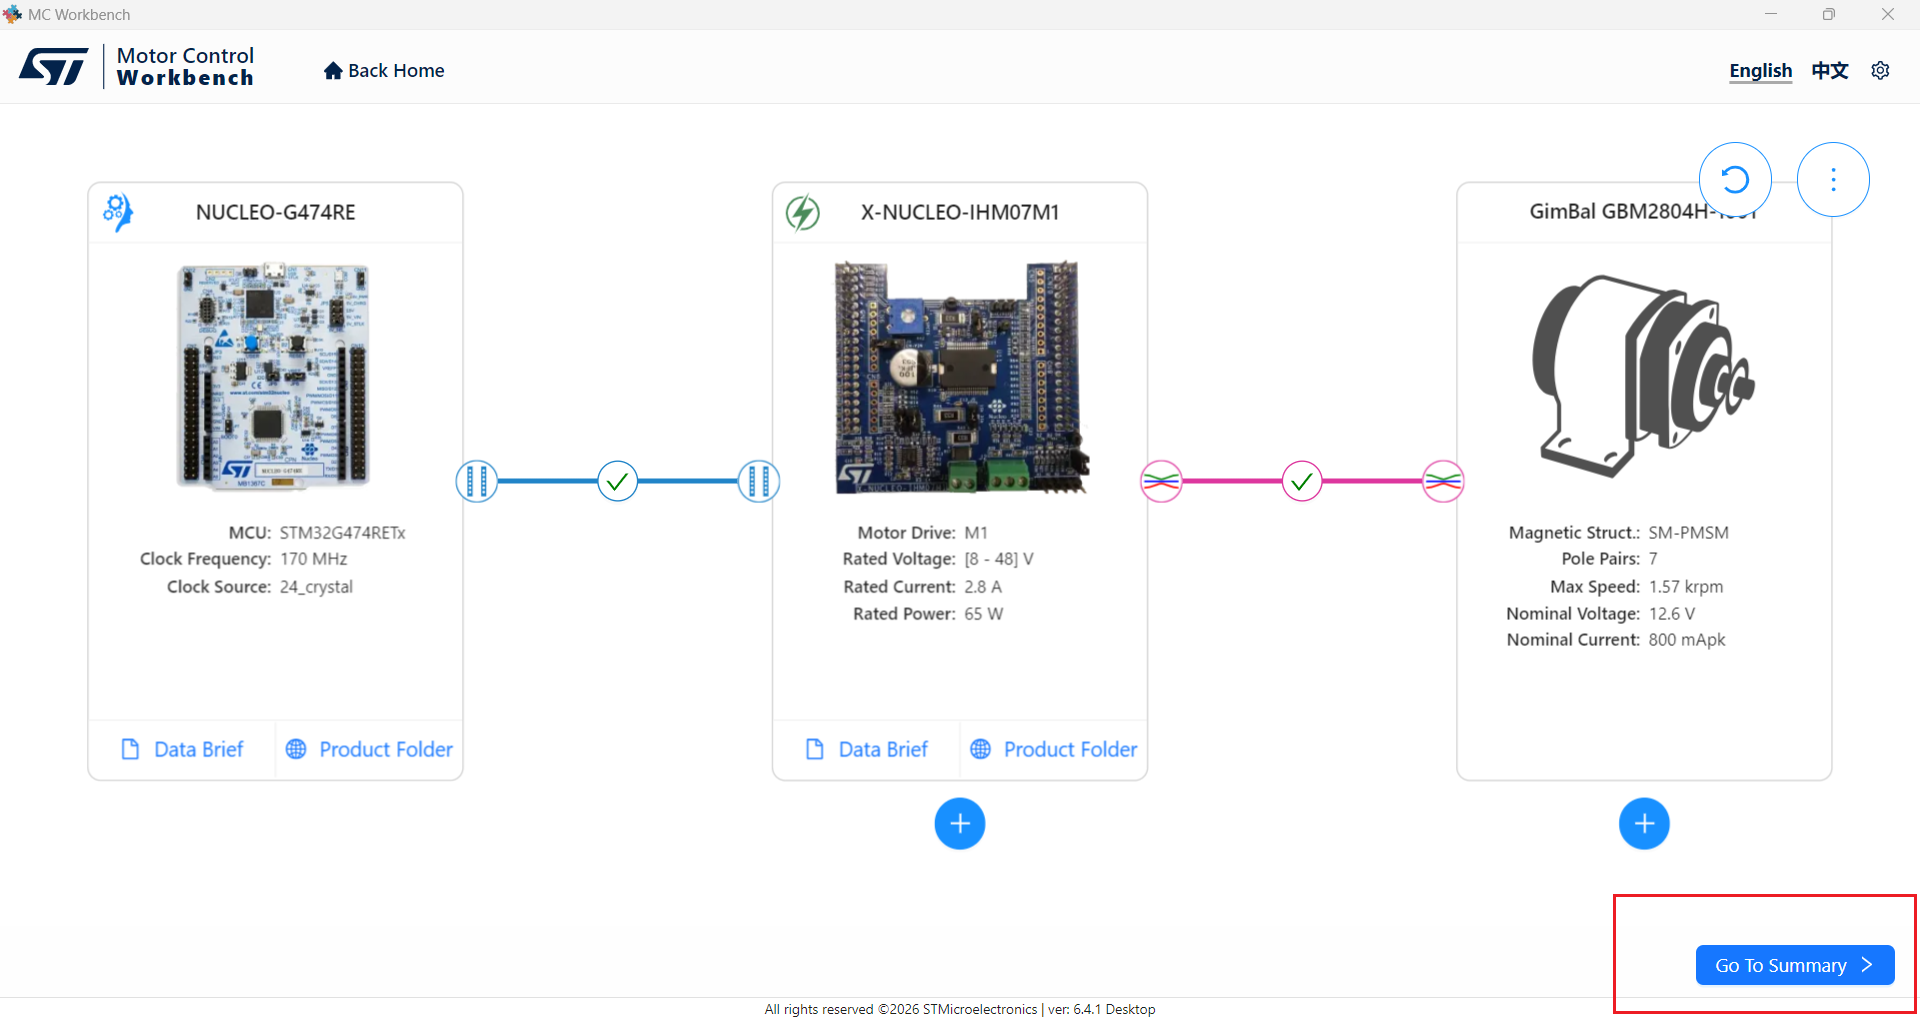Select the X-NUCLEO-IHM07M1 board image
This screenshot has height=1018, width=1920.
pyautogui.click(x=960, y=377)
